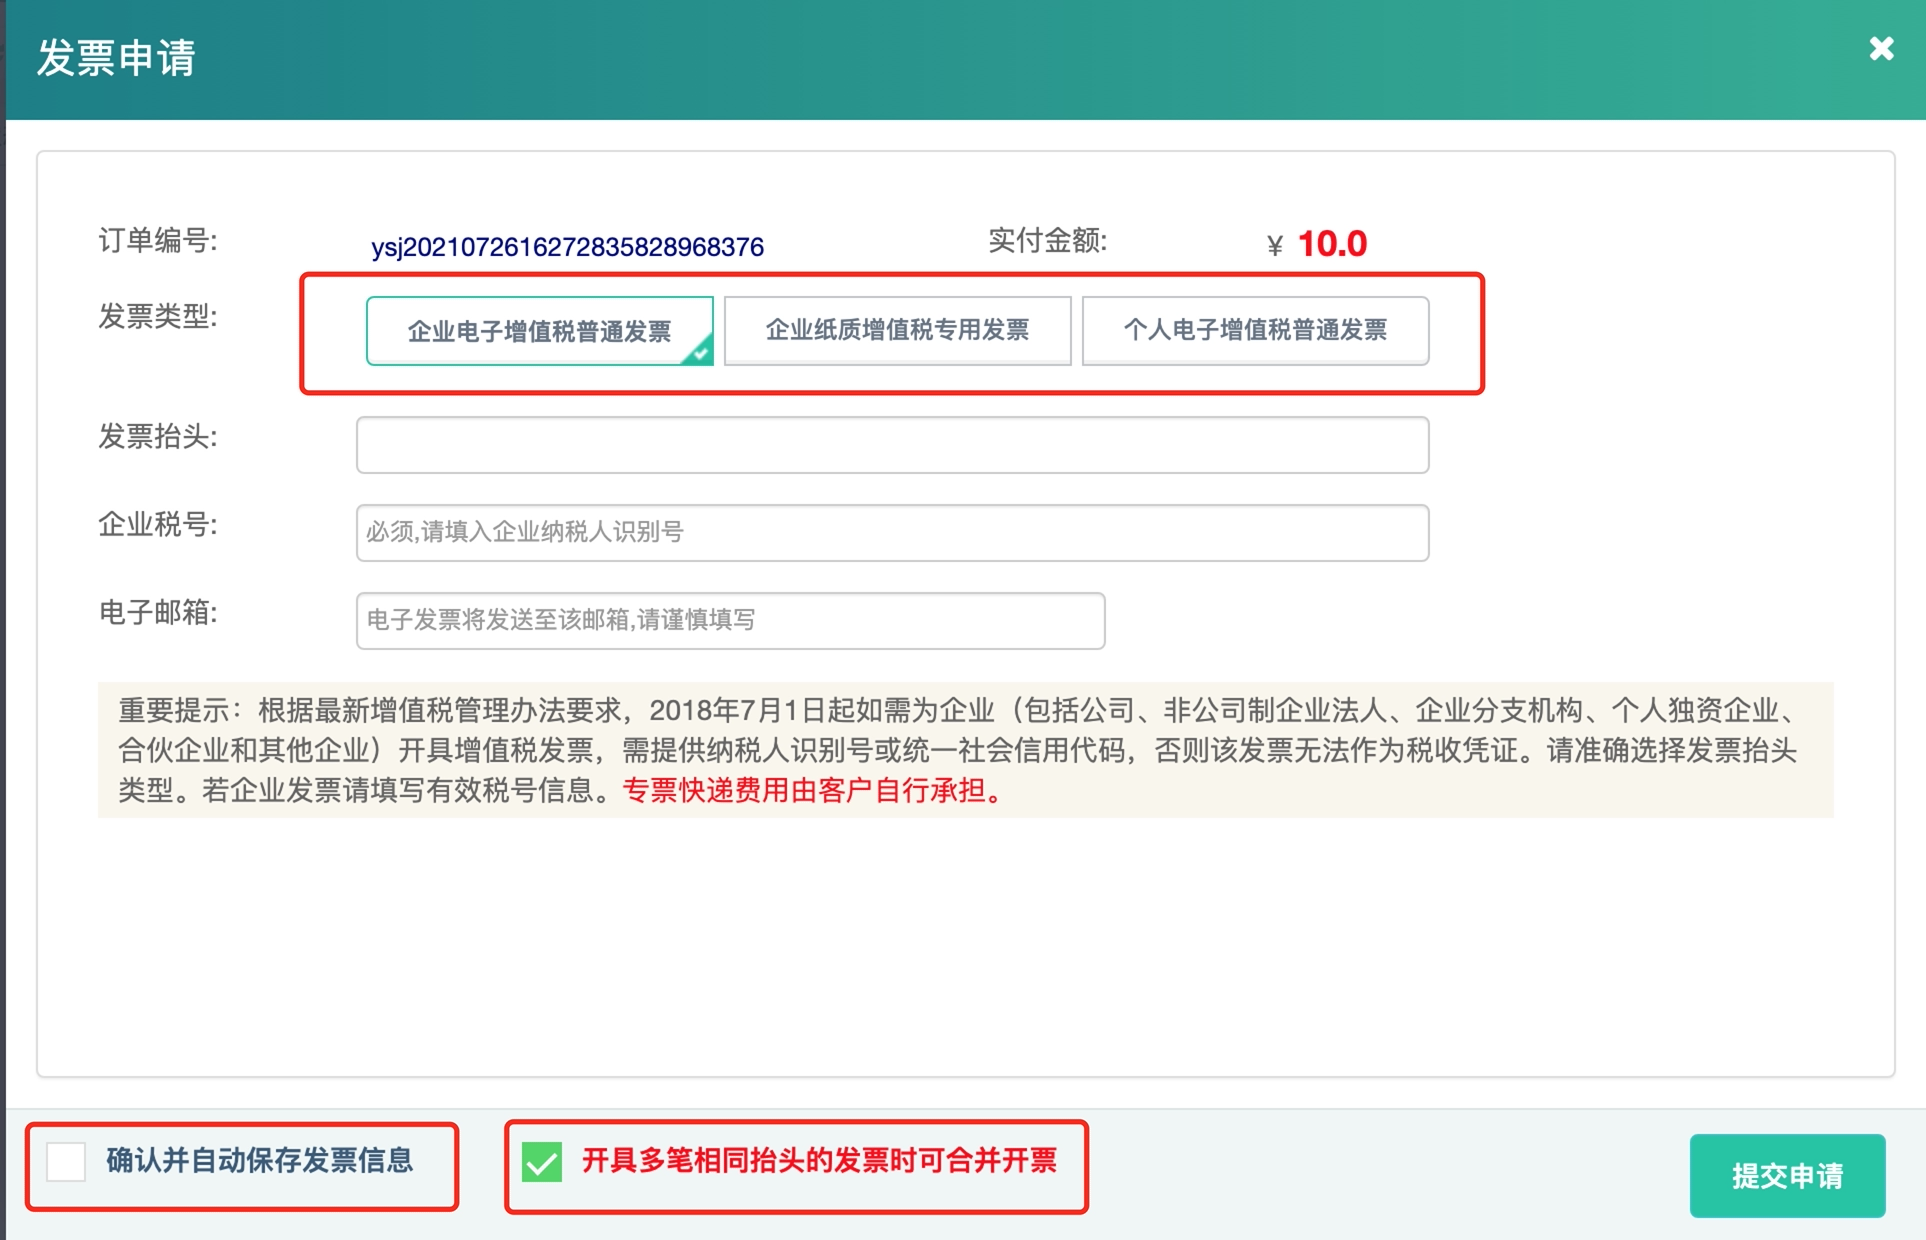The height and width of the screenshot is (1240, 1926).
Task: Click the 开具多笔相同抬头的发票时可合并开票 label
Action: [819, 1161]
